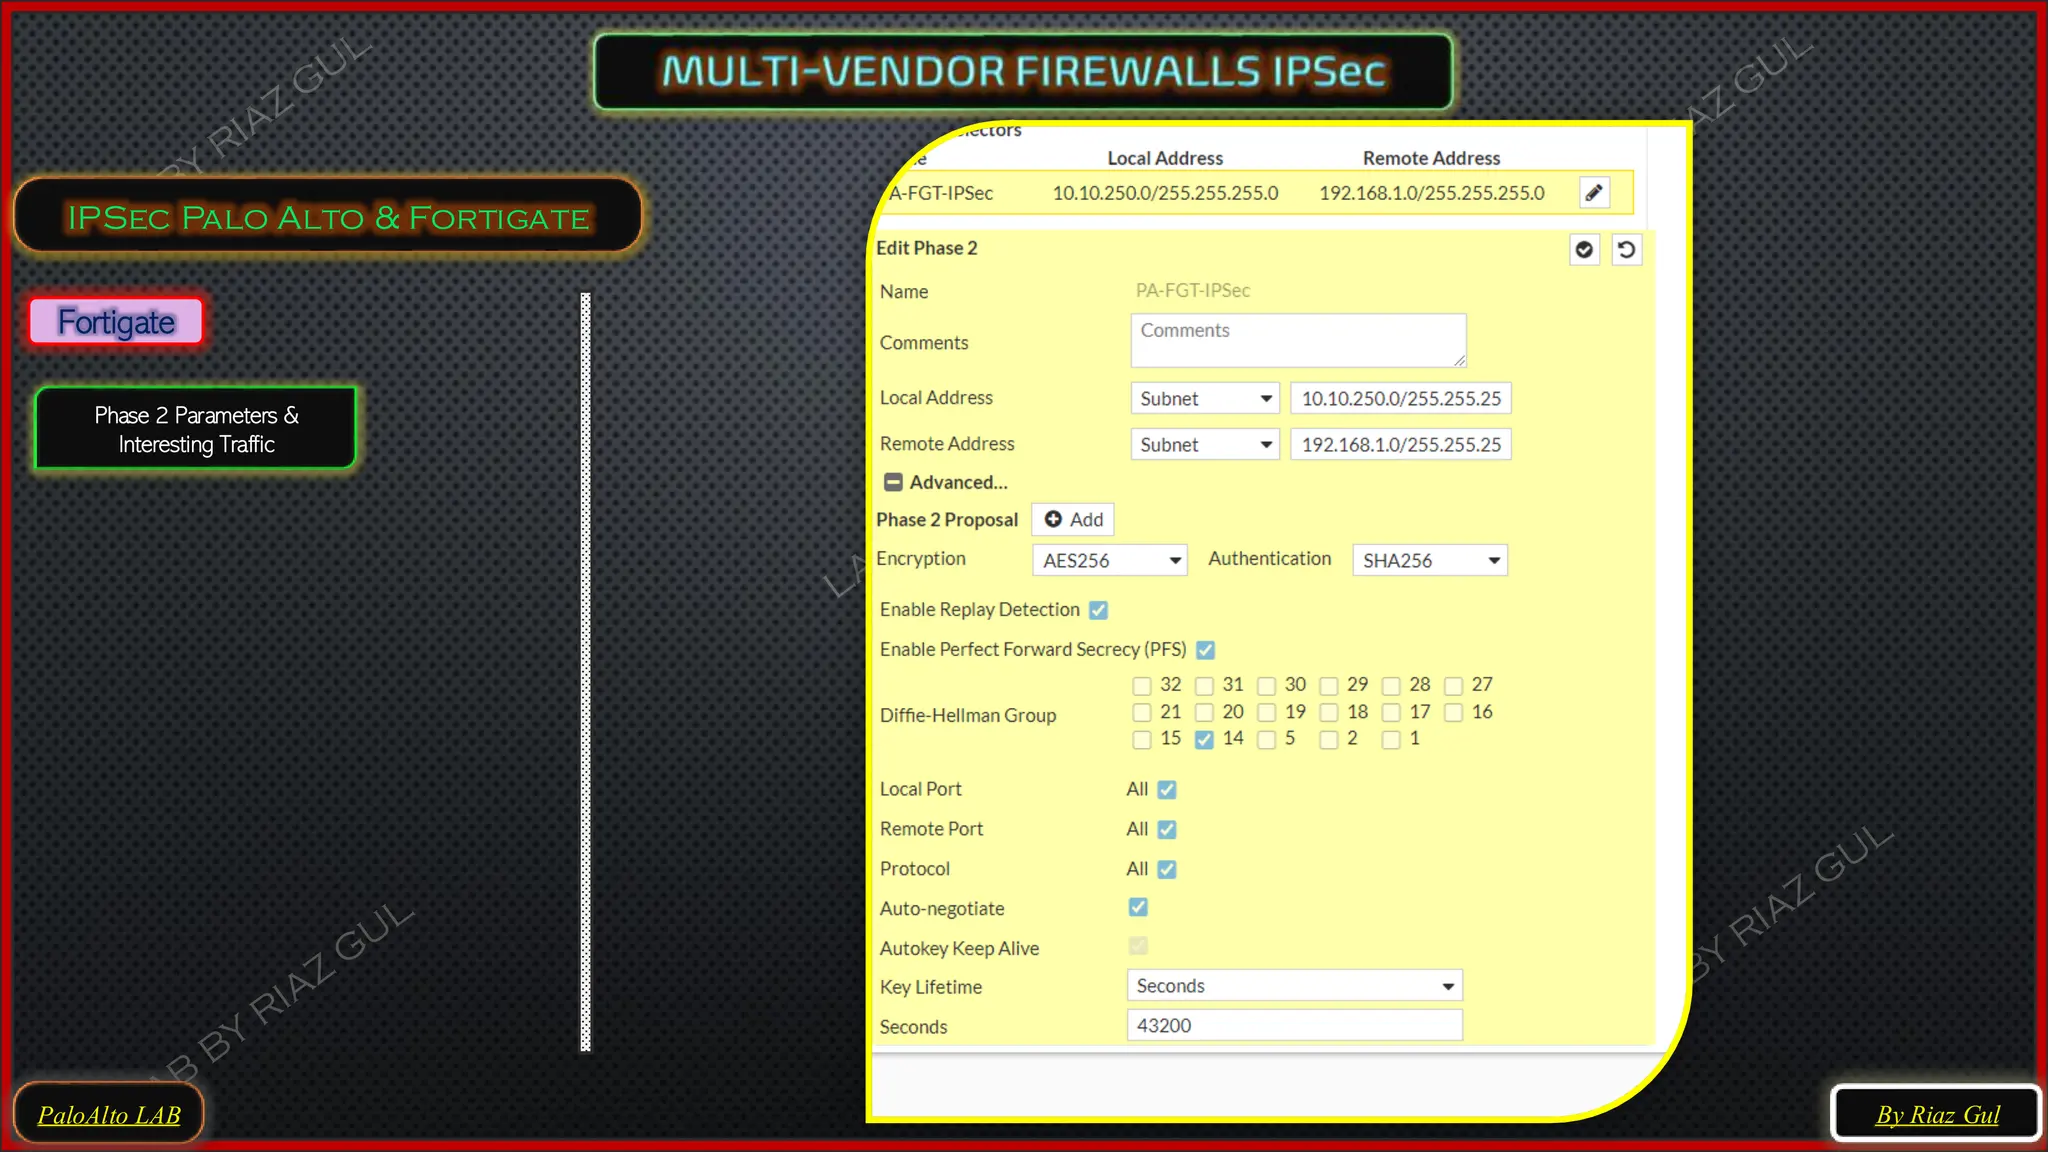Check Diffie-Hellman Group 1

point(1391,739)
